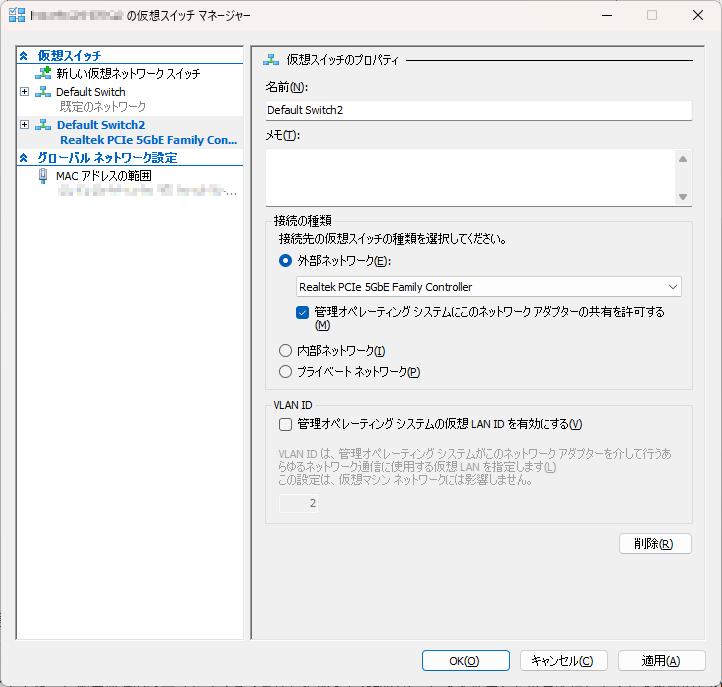Click the 名前 text field
The height and width of the screenshot is (687, 722).
point(478,110)
